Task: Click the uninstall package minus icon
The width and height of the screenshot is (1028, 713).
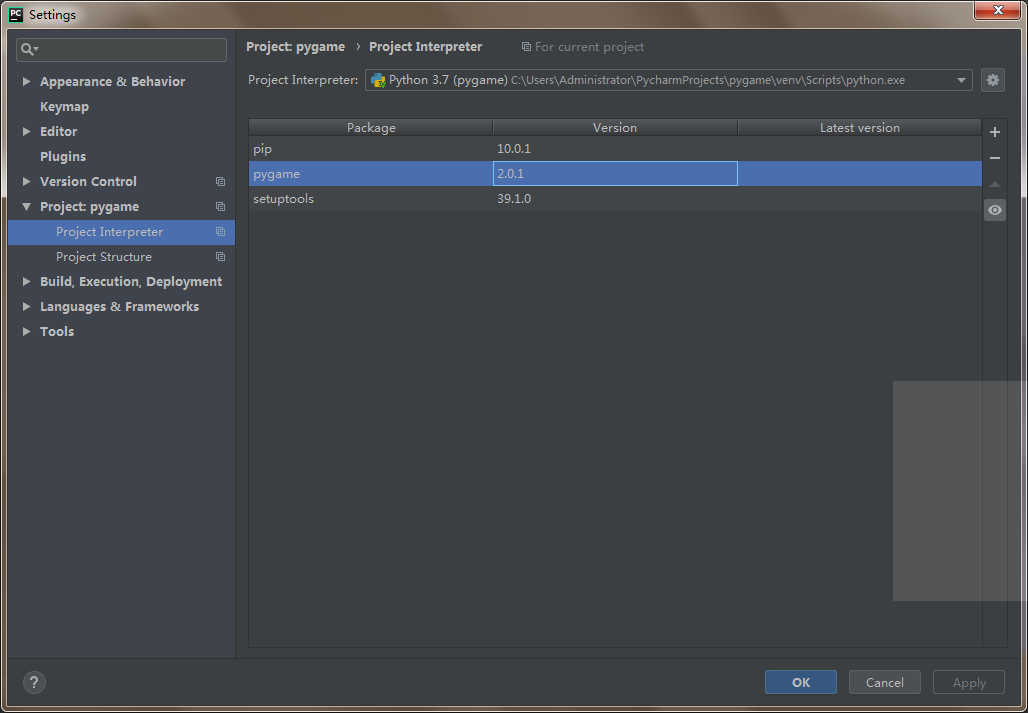Action: [994, 157]
